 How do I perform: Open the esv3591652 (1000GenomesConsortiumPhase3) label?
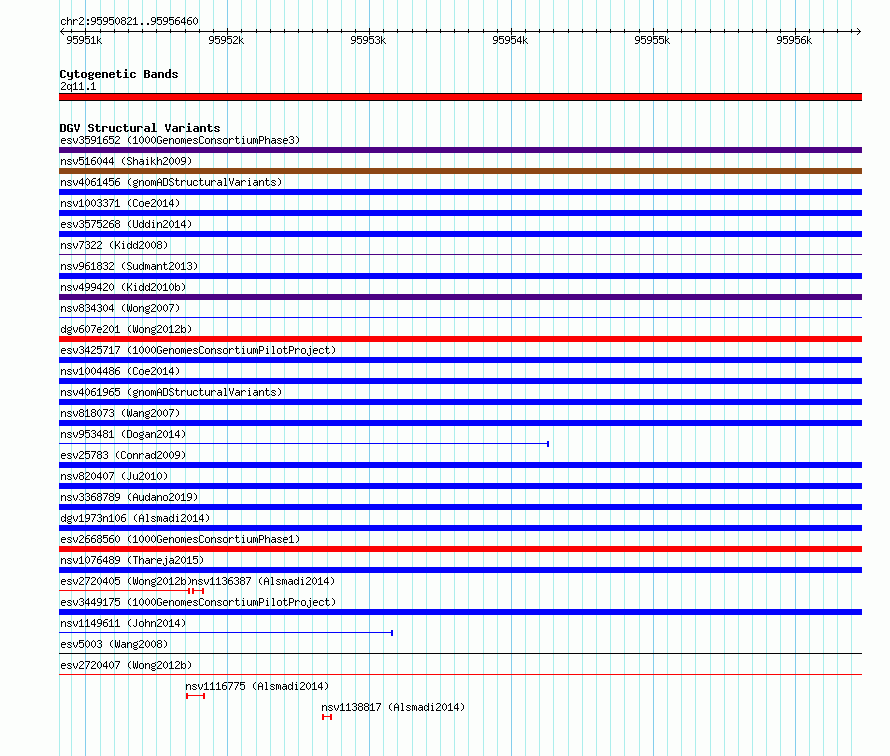[180, 140]
